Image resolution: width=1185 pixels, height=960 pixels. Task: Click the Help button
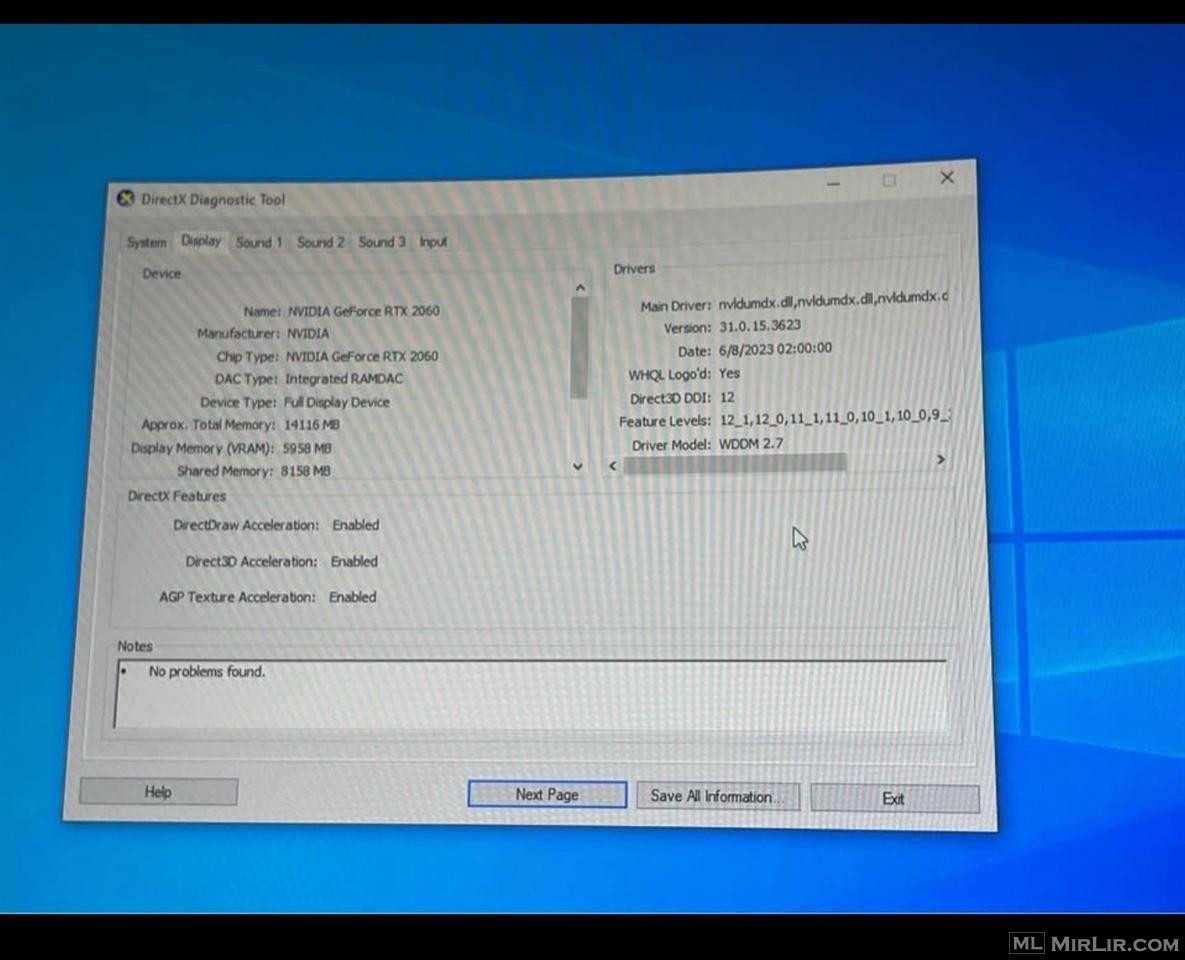pyautogui.click(x=159, y=791)
